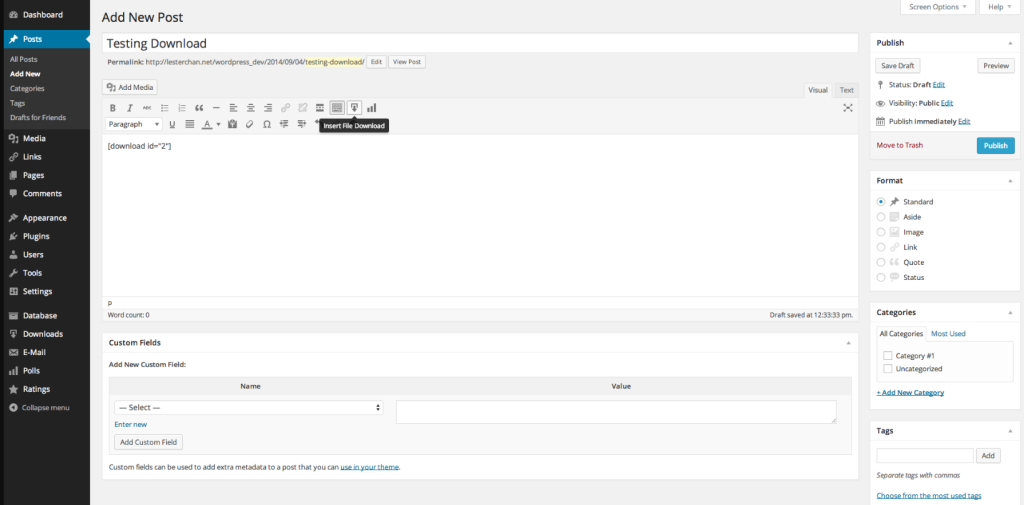
Task: Click the Add Custom Field button
Action: (149, 442)
